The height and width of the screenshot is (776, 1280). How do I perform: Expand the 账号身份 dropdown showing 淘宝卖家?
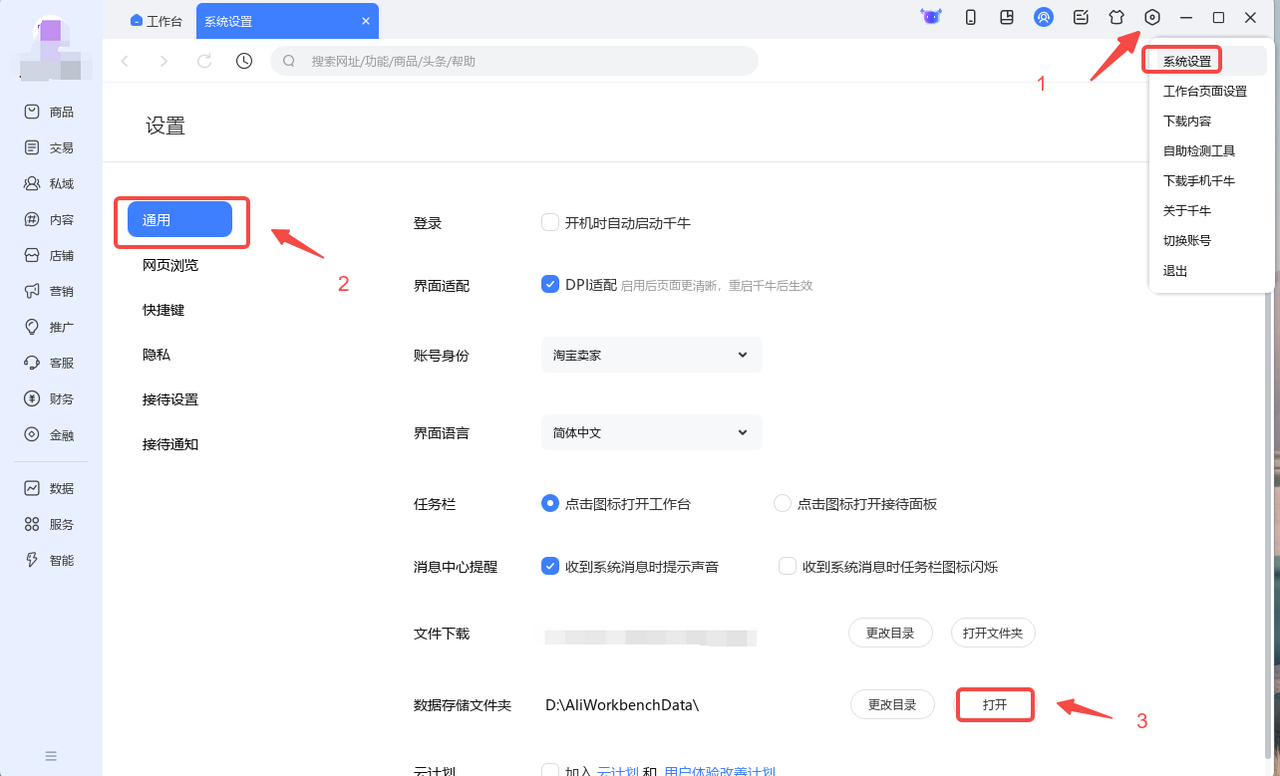pos(651,355)
